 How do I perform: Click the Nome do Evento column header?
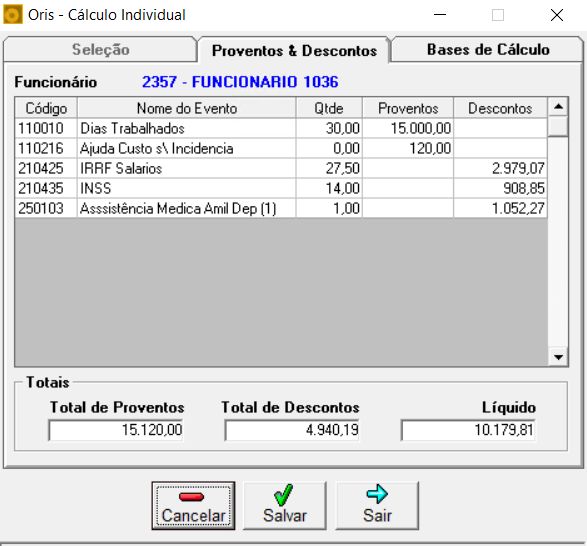click(x=186, y=108)
